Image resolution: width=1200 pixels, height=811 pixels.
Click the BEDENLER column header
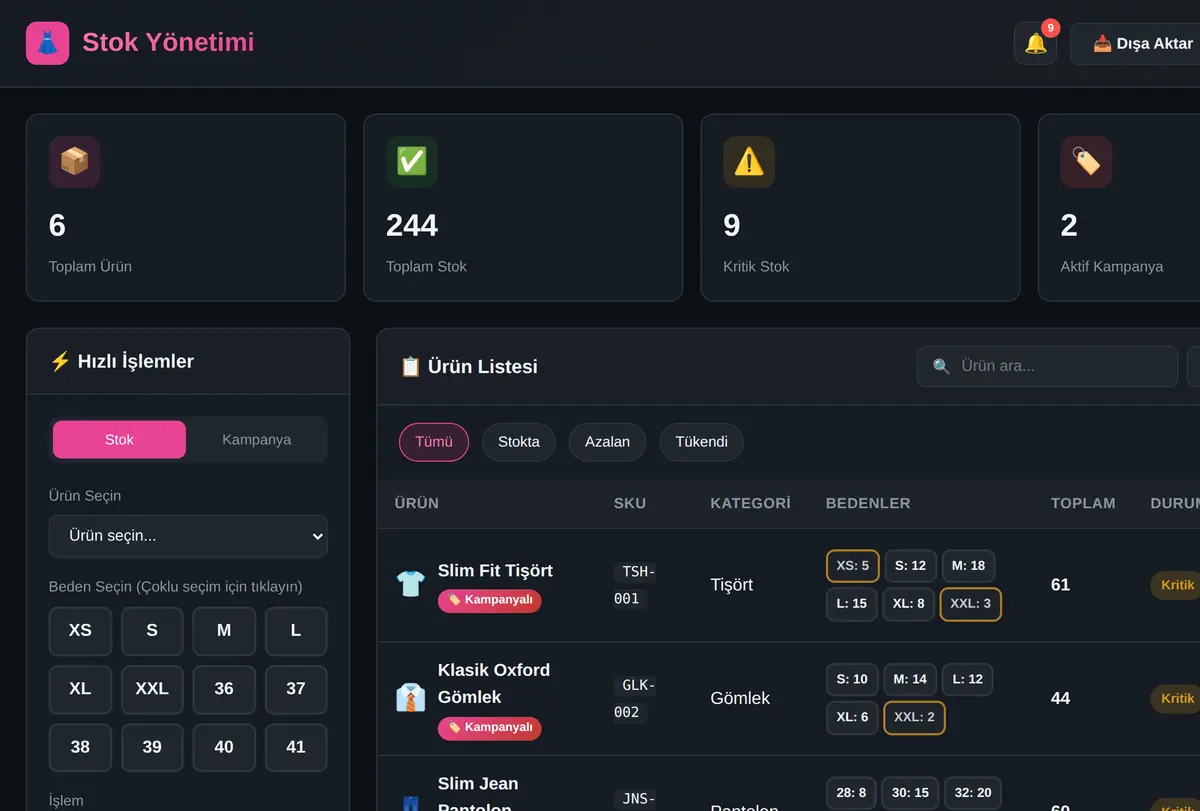click(x=868, y=503)
